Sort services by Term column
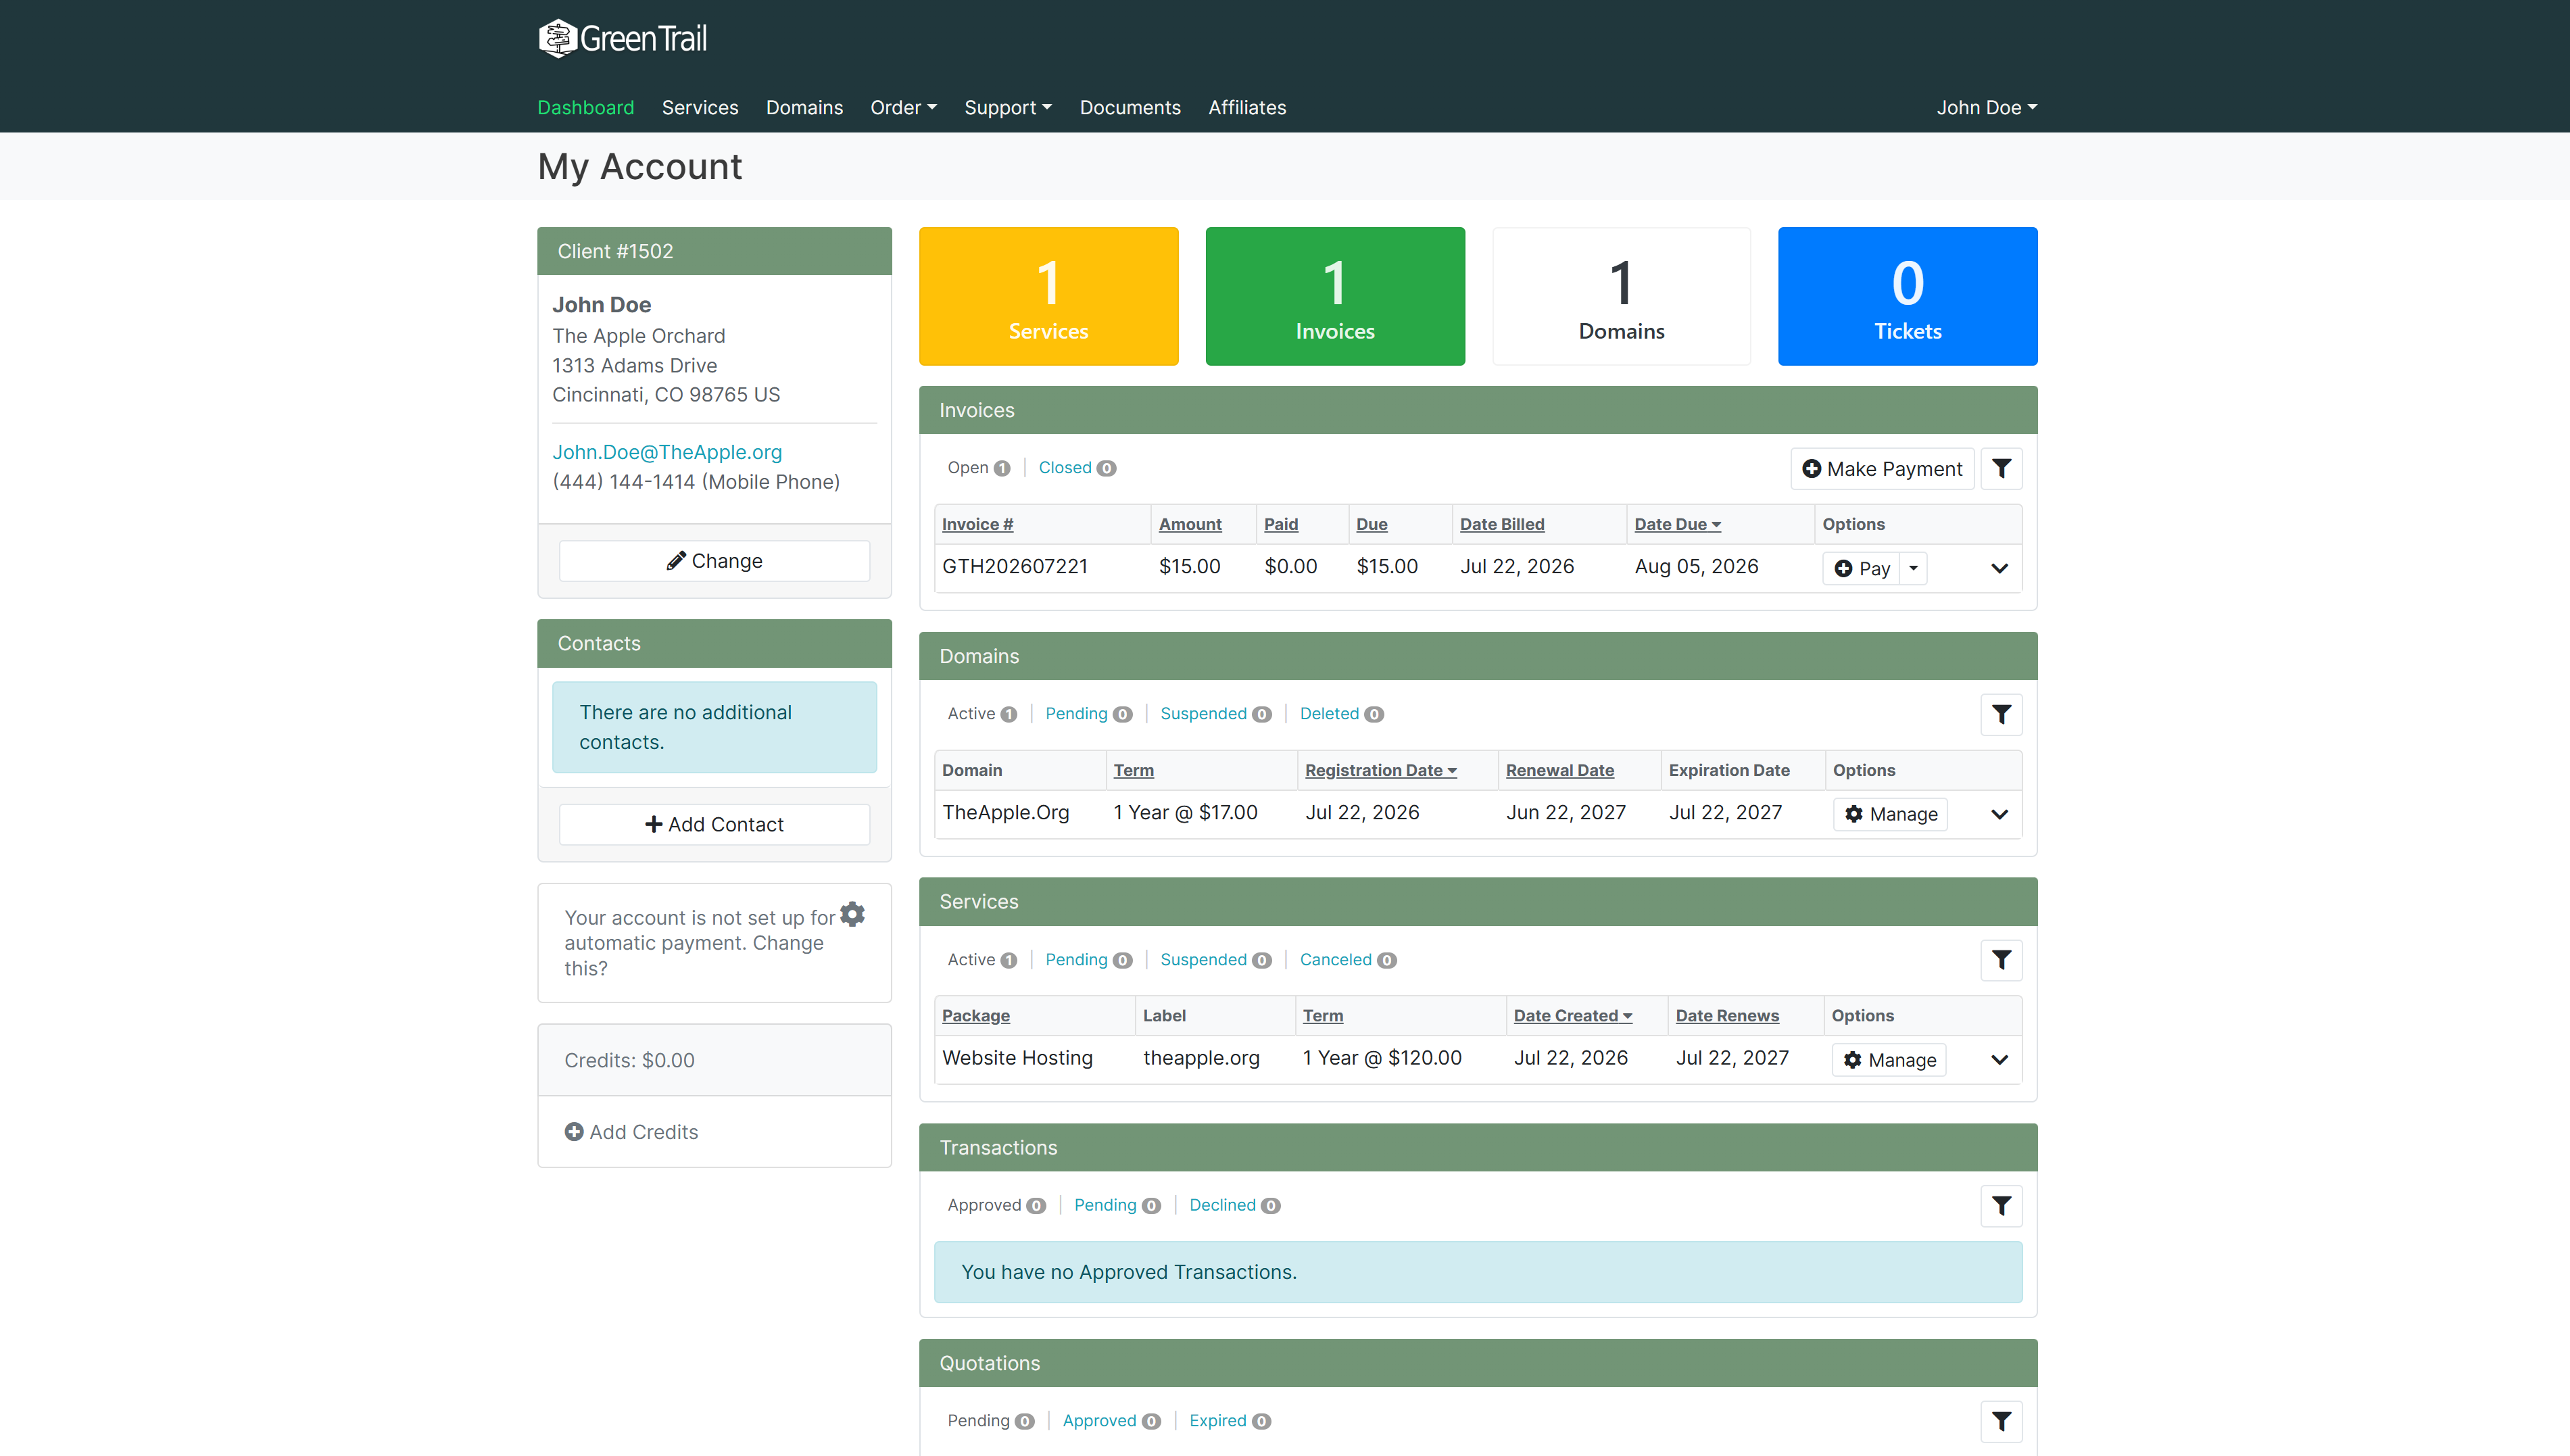Image resolution: width=2570 pixels, height=1456 pixels. click(1322, 1015)
